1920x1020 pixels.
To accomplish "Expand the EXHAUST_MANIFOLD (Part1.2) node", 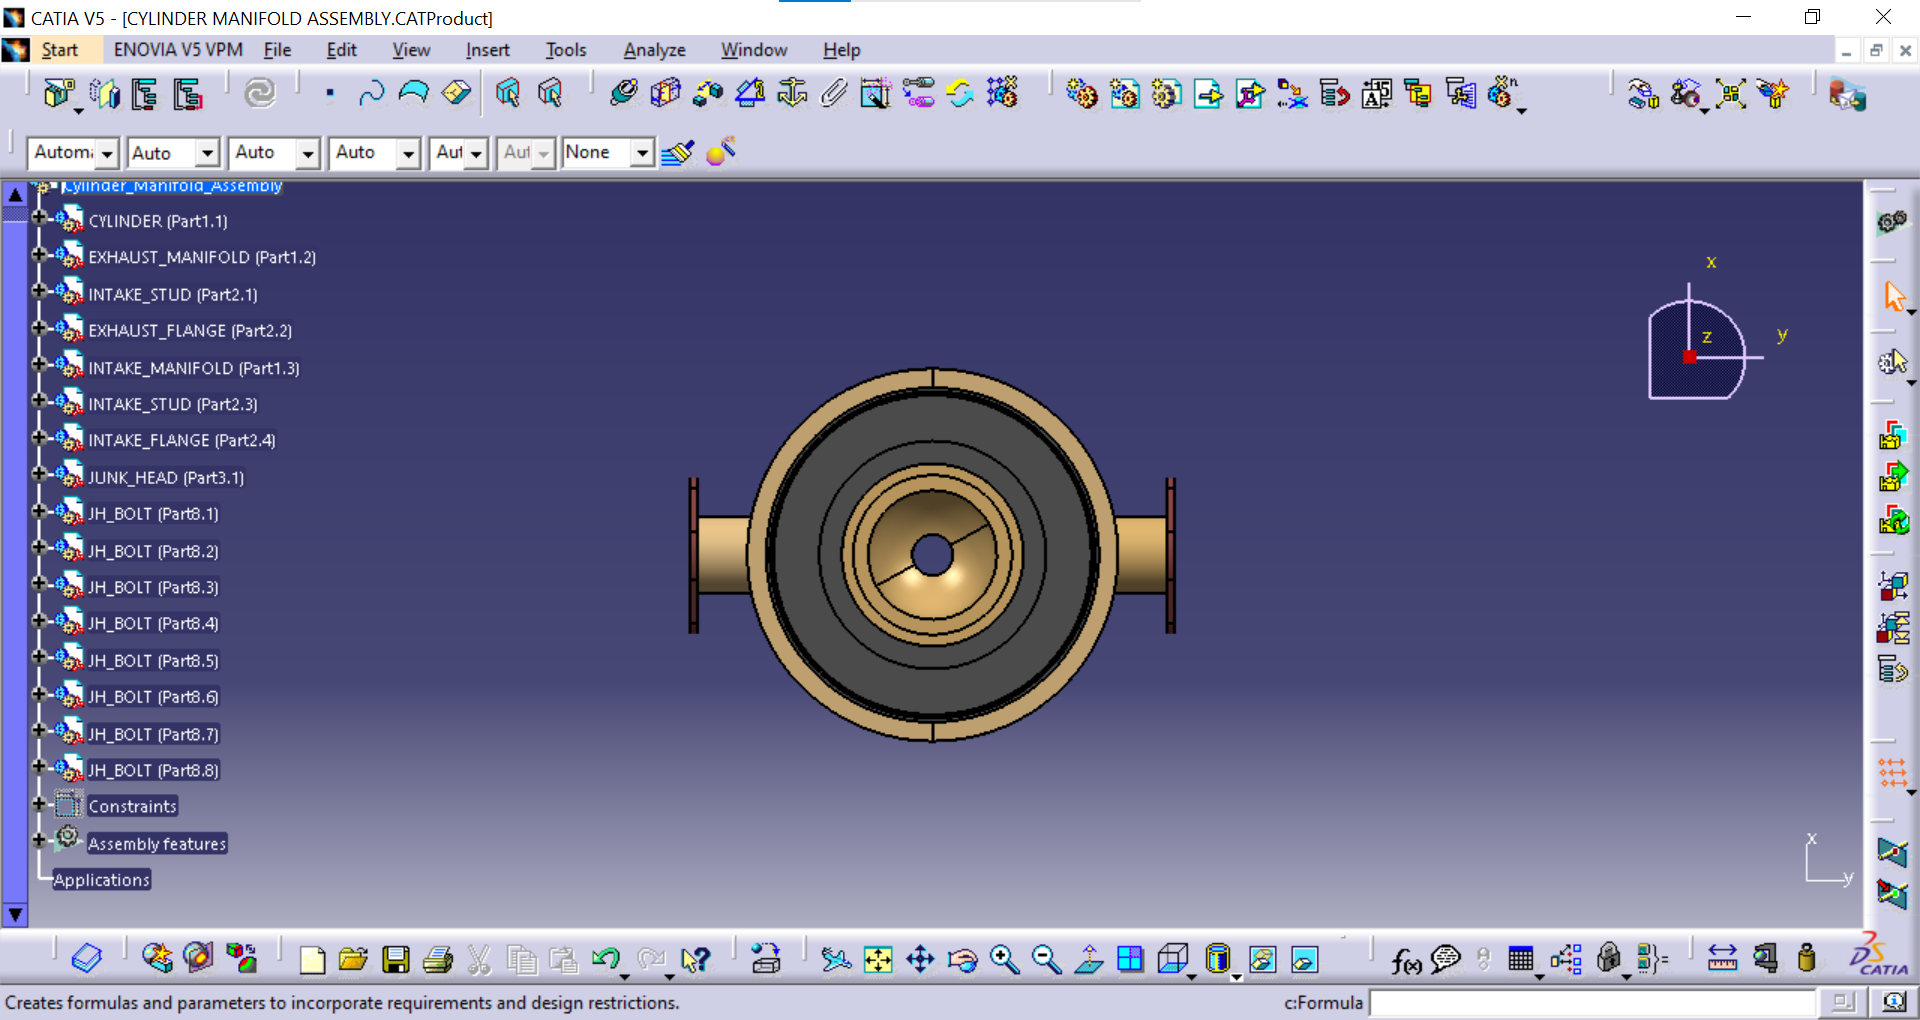I will [x=39, y=254].
